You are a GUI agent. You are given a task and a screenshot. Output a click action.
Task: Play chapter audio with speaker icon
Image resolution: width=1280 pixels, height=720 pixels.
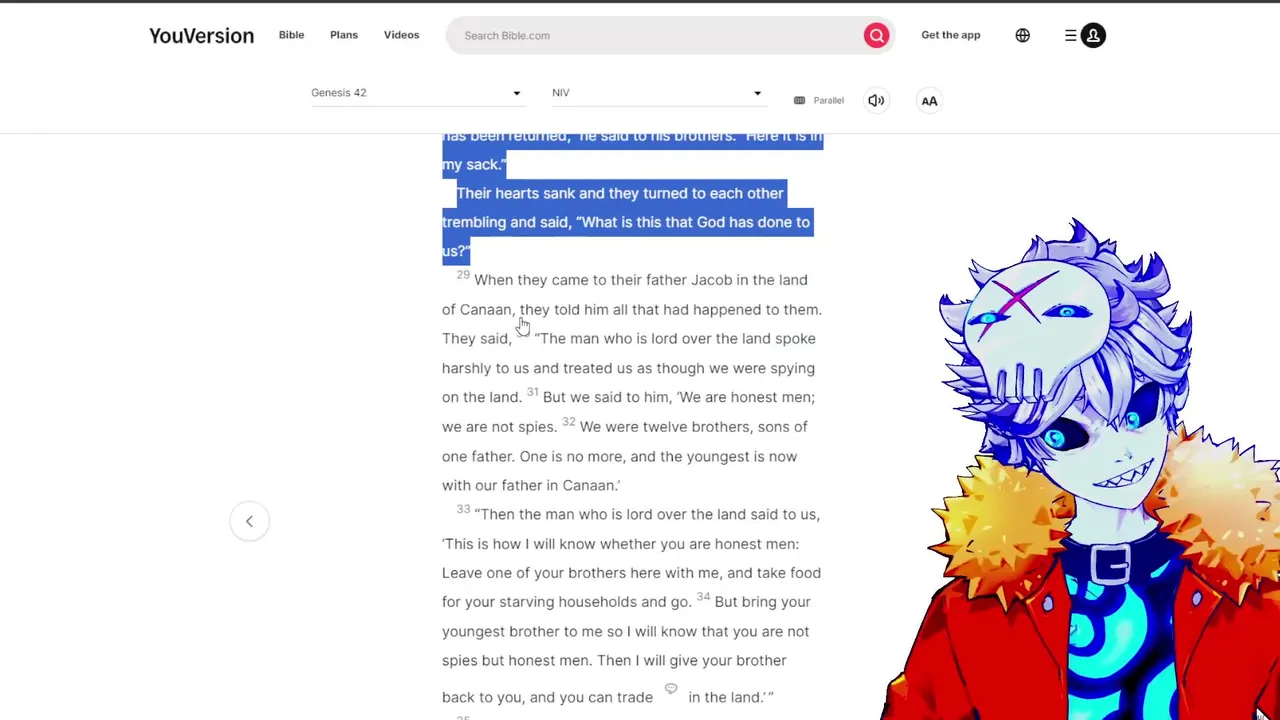coord(876,100)
